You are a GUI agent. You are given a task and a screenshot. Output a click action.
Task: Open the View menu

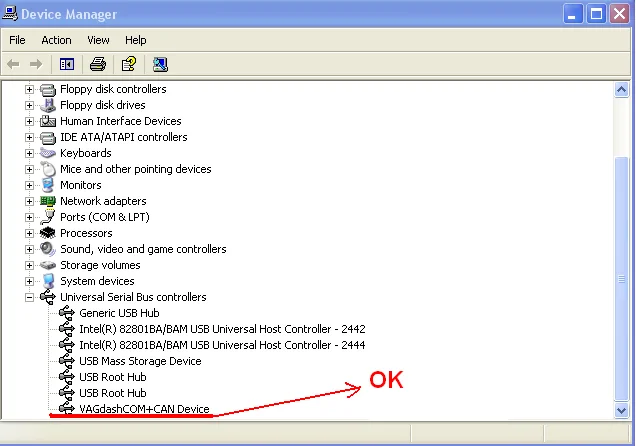[x=98, y=40]
